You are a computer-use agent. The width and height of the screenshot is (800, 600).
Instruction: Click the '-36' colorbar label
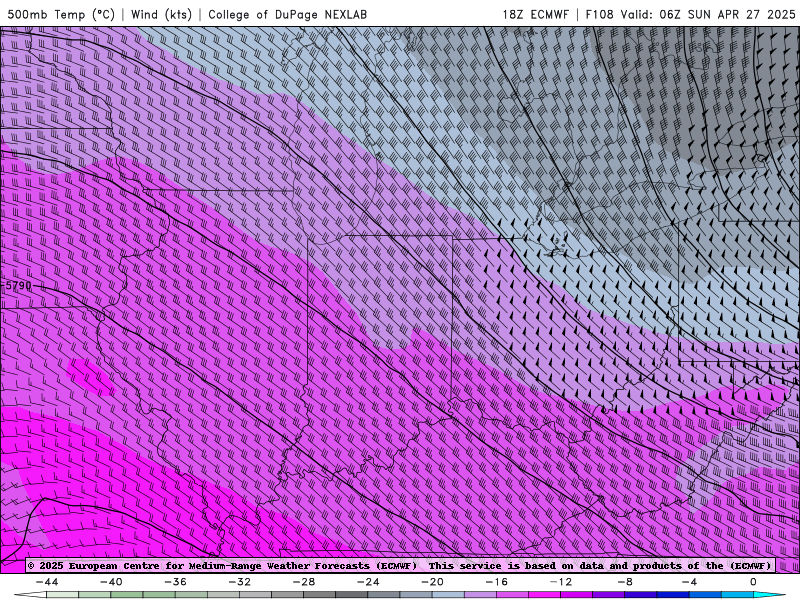point(176,582)
